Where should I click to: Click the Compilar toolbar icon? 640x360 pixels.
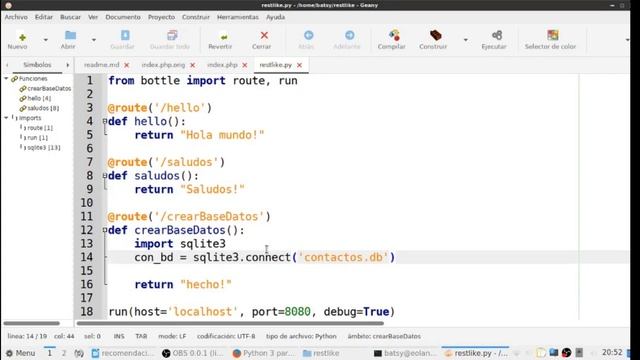click(x=394, y=36)
